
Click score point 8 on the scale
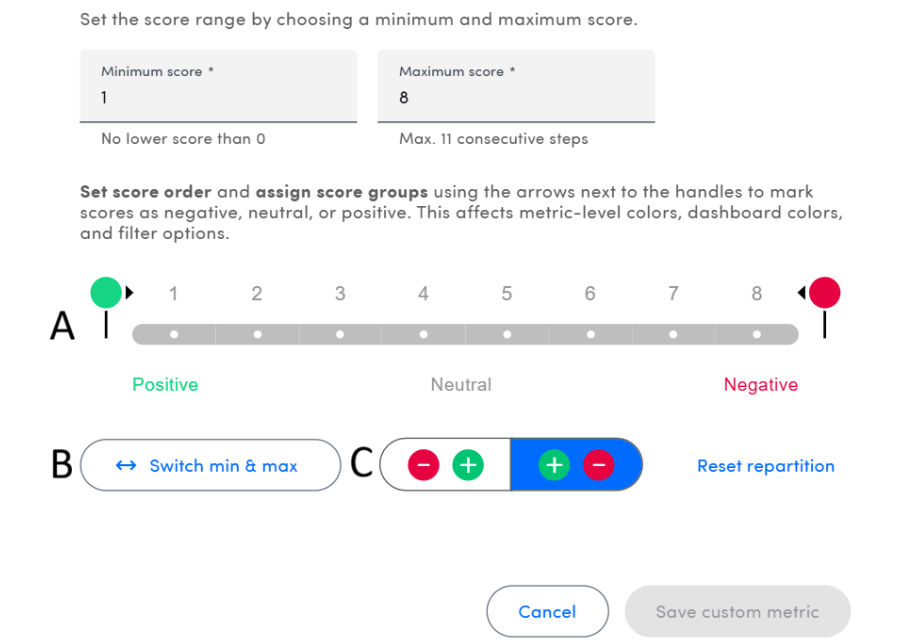[x=757, y=334]
